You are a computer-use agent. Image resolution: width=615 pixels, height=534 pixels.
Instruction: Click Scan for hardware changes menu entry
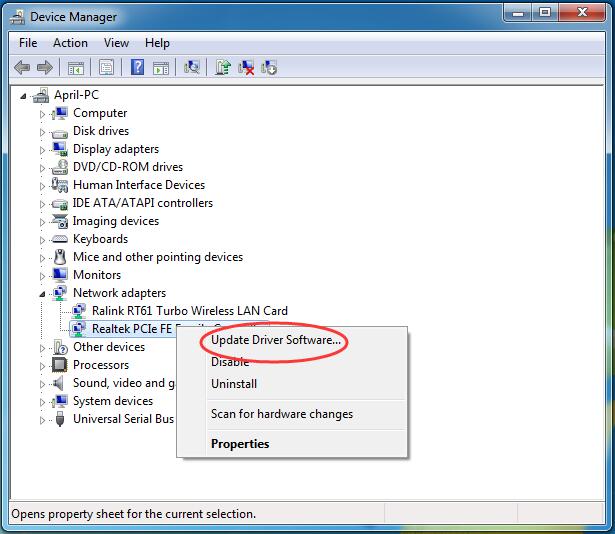tap(282, 414)
